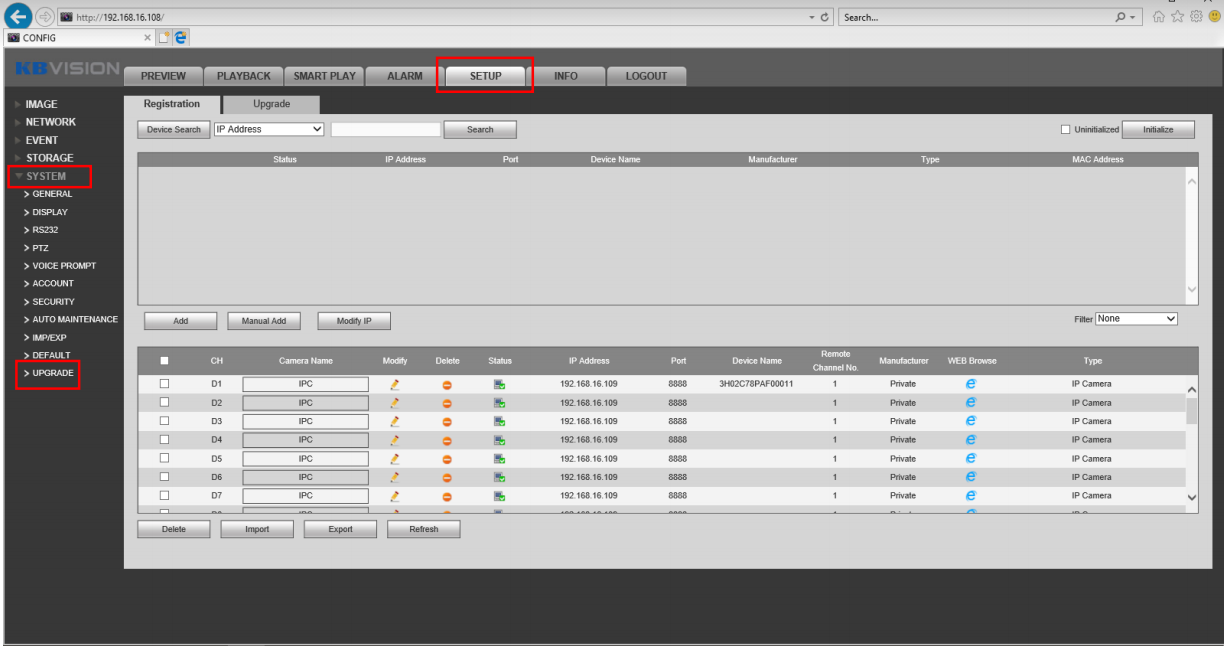Screen dimensions: 1224x646
Task: Switch to the Upgrade tab
Action: pos(271,104)
